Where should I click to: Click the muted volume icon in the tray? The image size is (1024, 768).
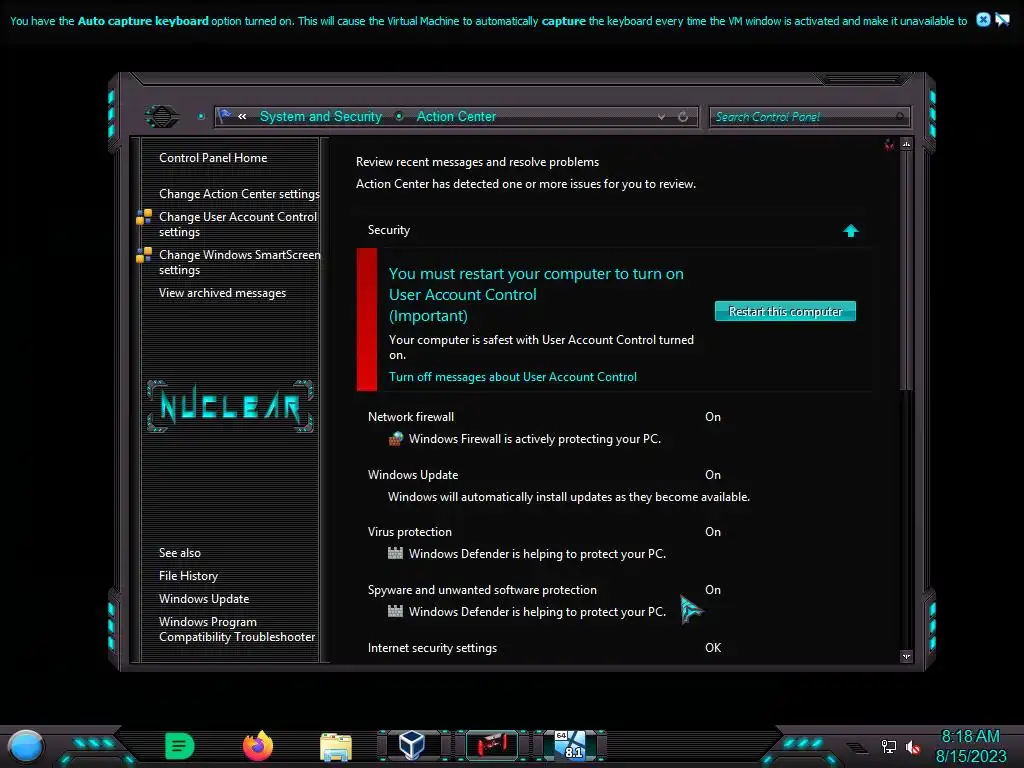pyautogui.click(x=912, y=746)
